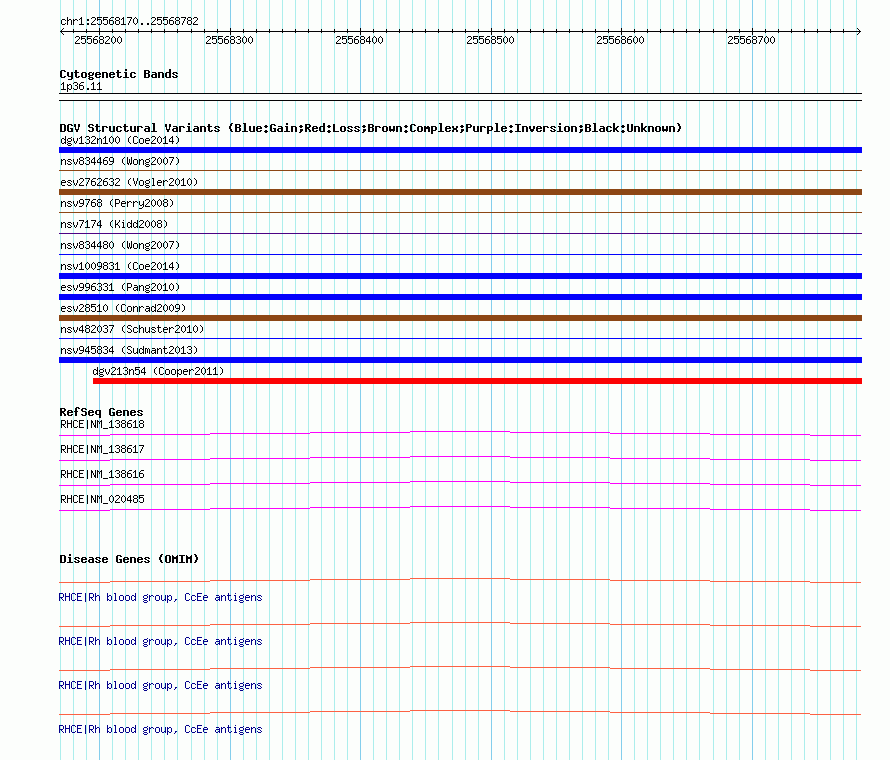This screenshot has width=890, height=760.
Task: Open third RHCE Rh blood group OMIM link
Action: [161, 686]
